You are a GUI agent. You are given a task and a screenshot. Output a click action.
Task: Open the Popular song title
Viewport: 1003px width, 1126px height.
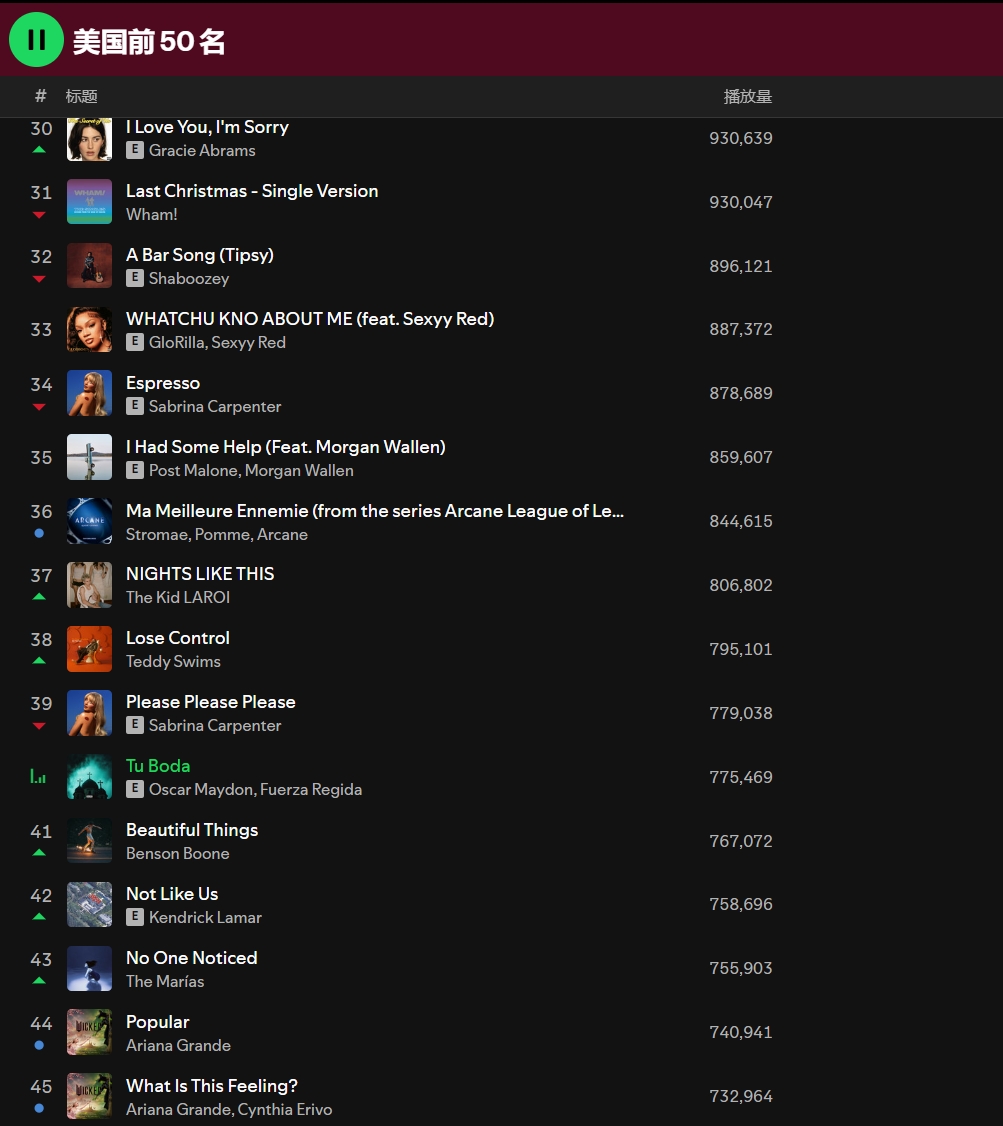click(x=158, y=1021)
